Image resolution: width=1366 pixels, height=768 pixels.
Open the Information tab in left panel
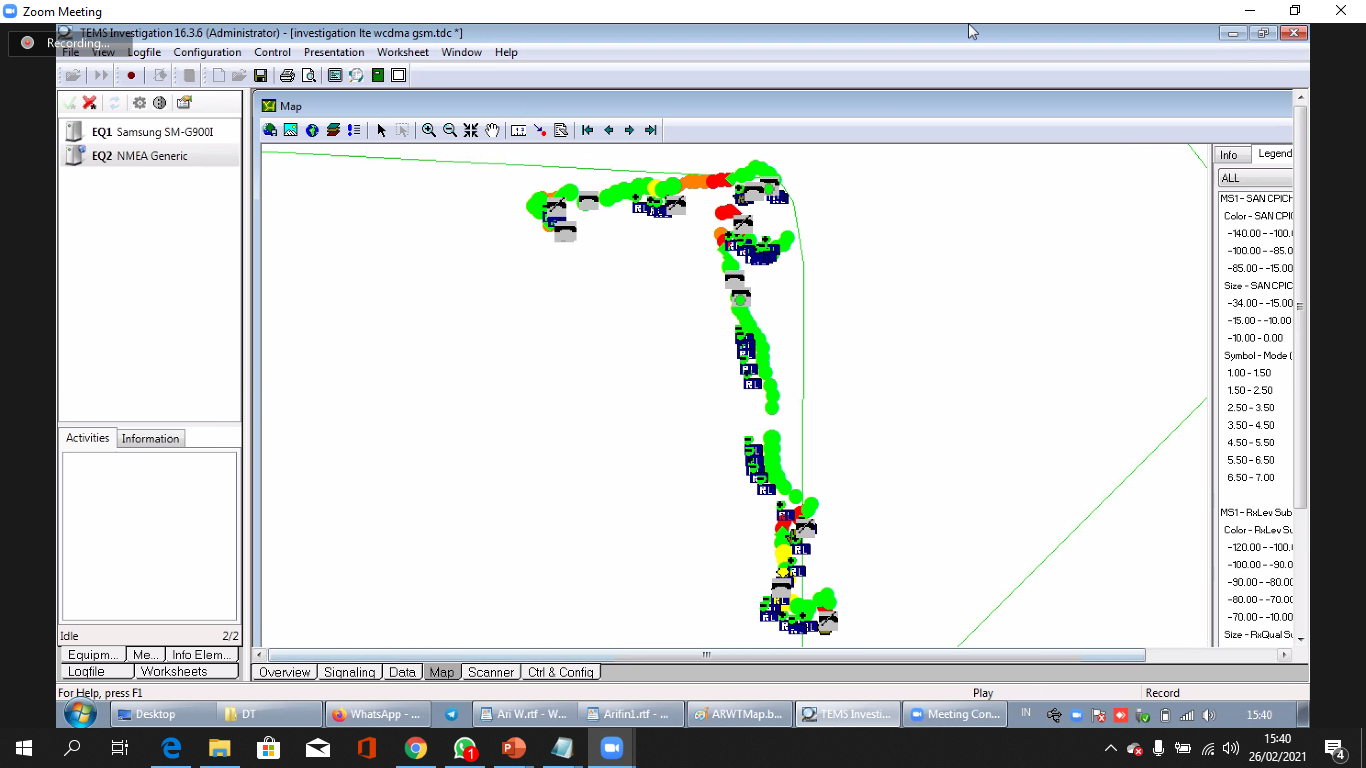[150, 439]
